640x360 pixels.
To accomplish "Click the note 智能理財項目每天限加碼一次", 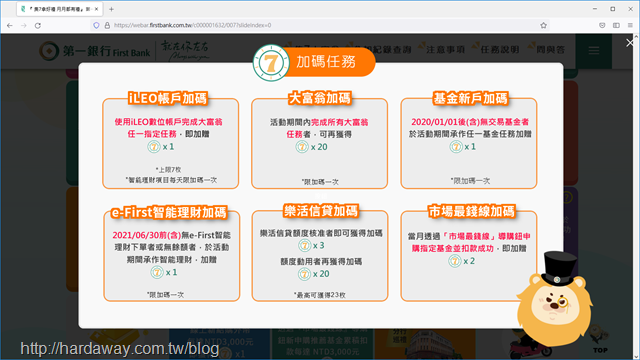I will tap(171, 180).
